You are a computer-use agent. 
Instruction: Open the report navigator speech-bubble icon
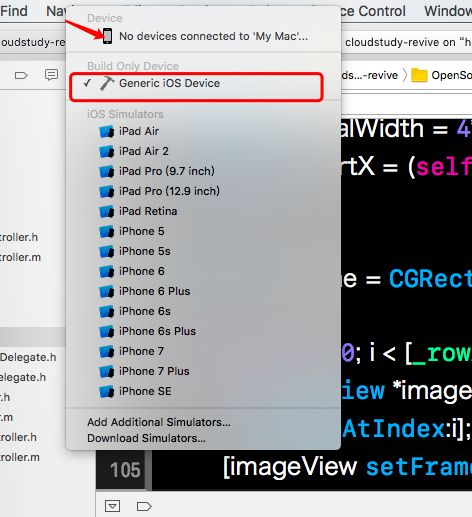[x=51, y=75]
